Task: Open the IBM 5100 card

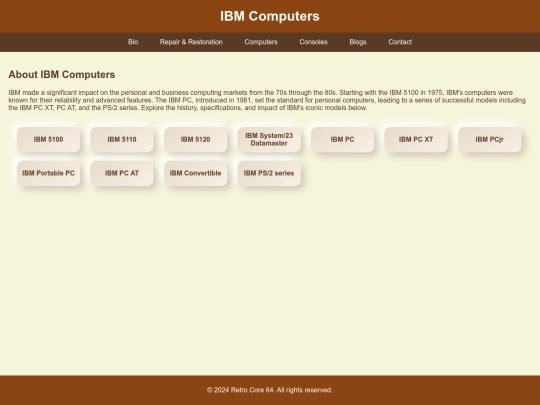Action: coord(49,139)
